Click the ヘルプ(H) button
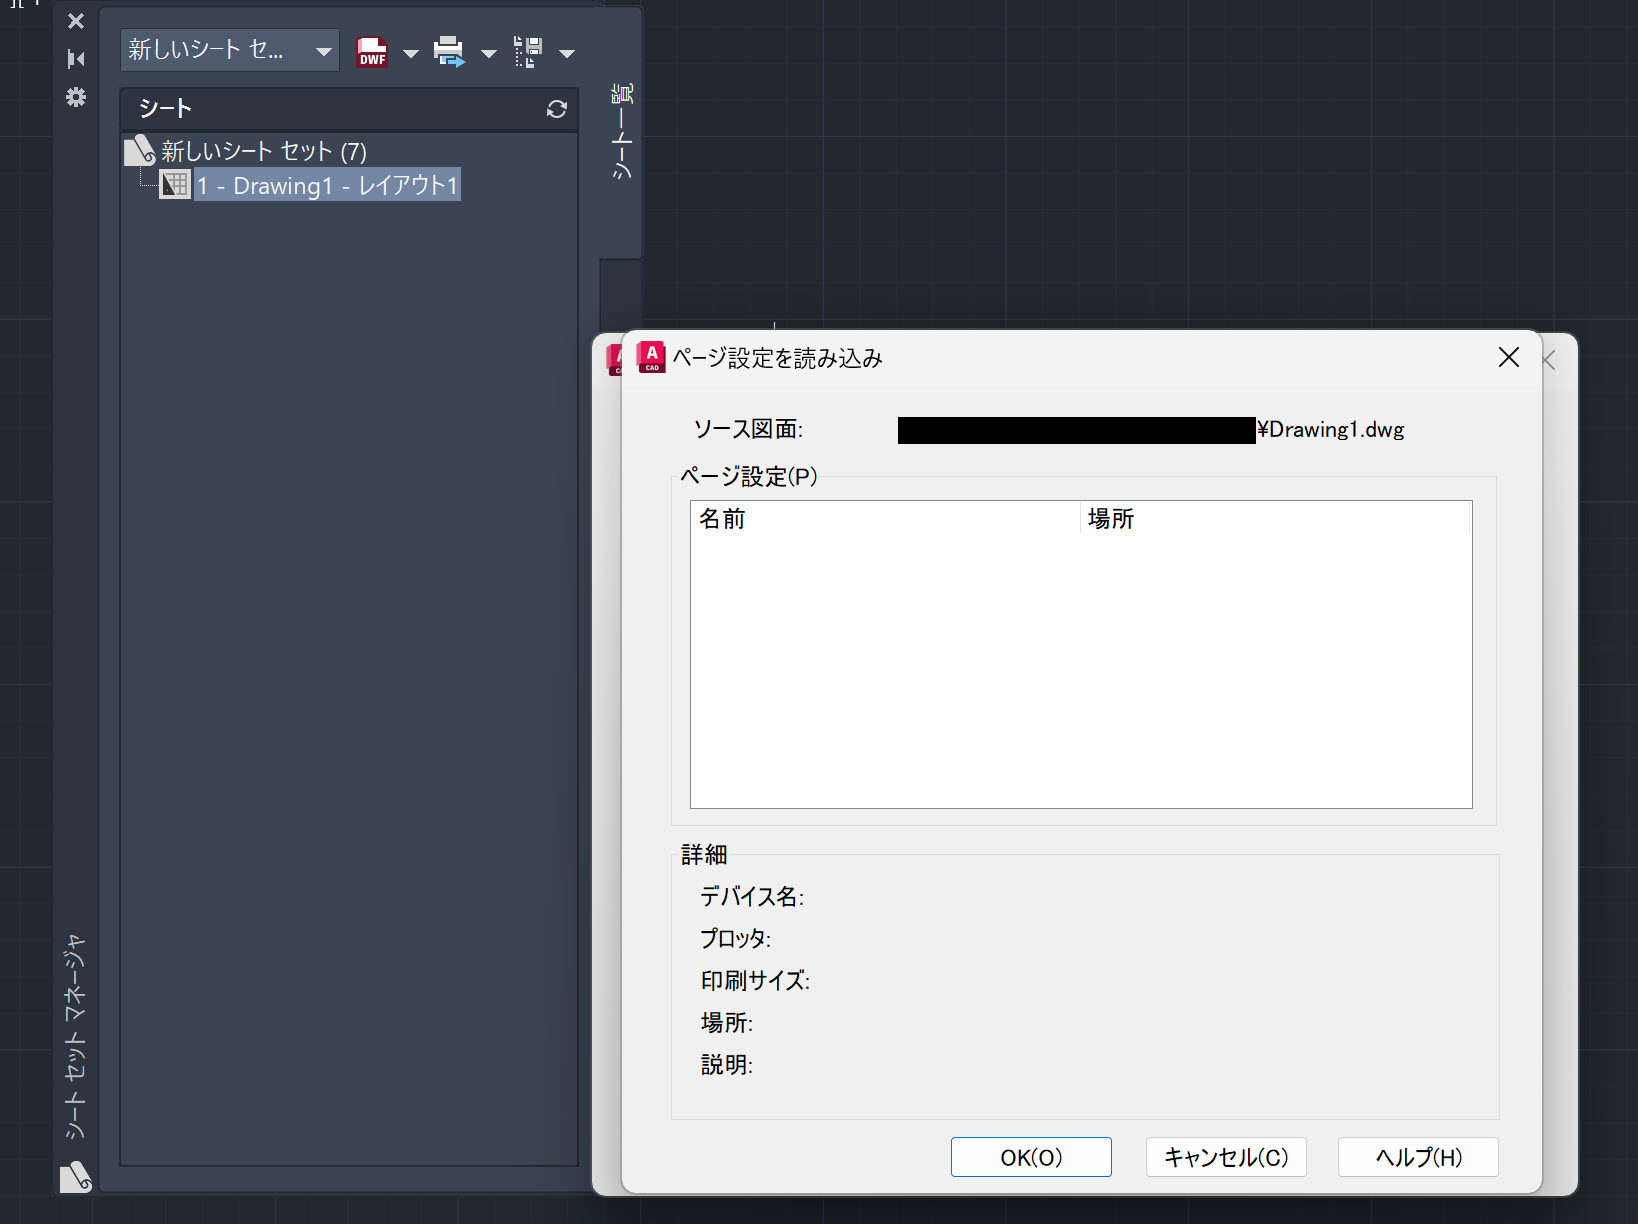Screen dimensions: 1638x1224 point(1417,1157)
